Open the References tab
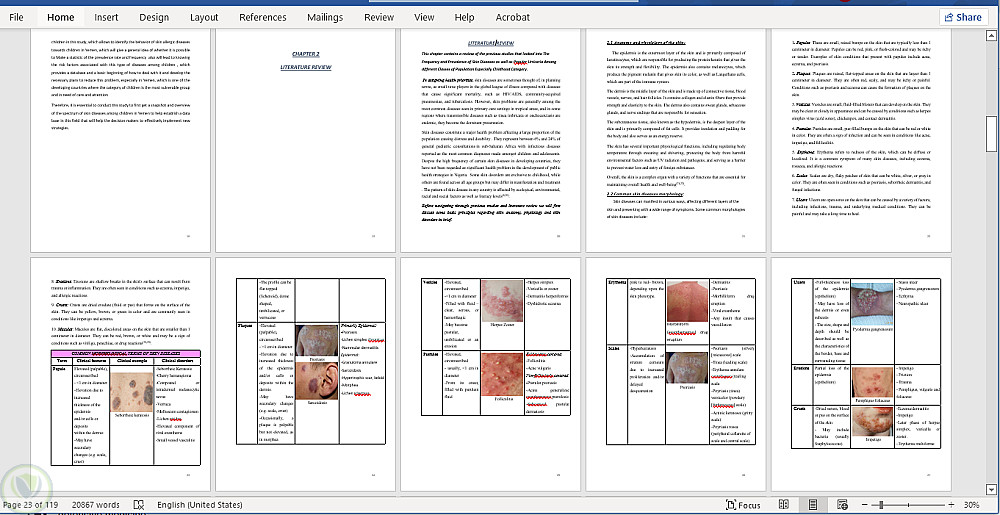Viewport: 1000px width, 515px height. pyautogui.click(x=263, y=17)
